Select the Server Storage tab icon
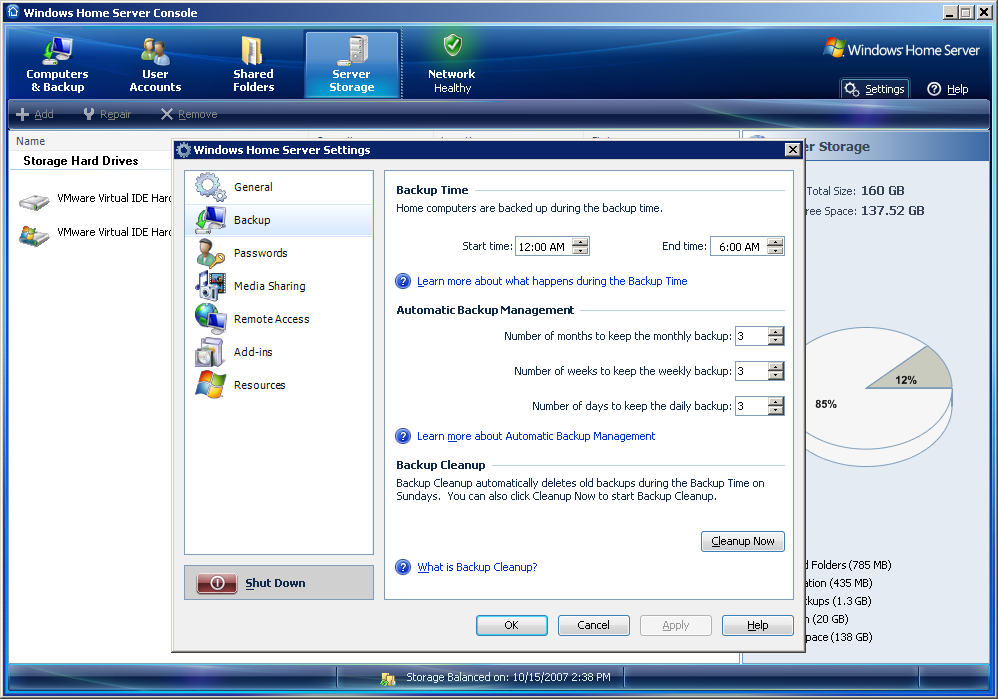Viewport: 998px width, 699px height. pyautogui.click(x=352, y=51)
